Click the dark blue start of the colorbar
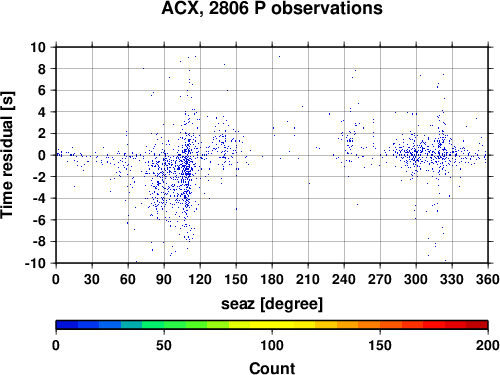Viewport: 500px width, 375px height. [67, 325]
